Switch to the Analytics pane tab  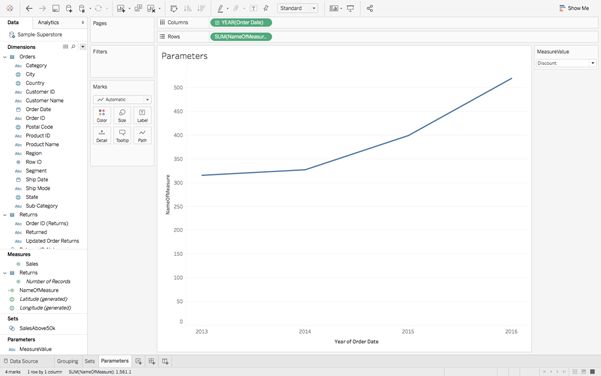(48, 23)
